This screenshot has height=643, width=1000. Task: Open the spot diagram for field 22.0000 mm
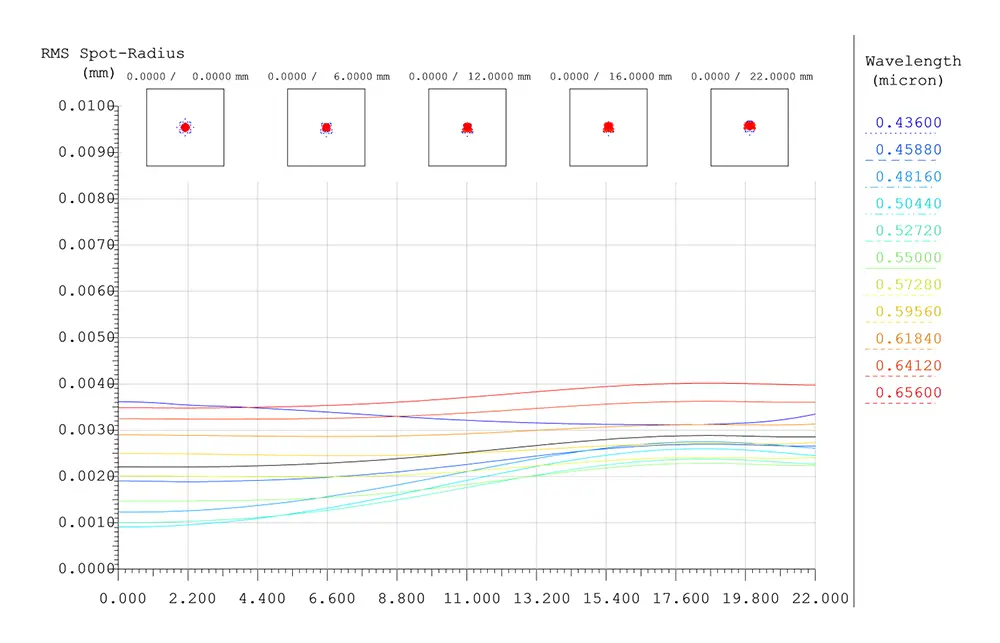[749, 128]
